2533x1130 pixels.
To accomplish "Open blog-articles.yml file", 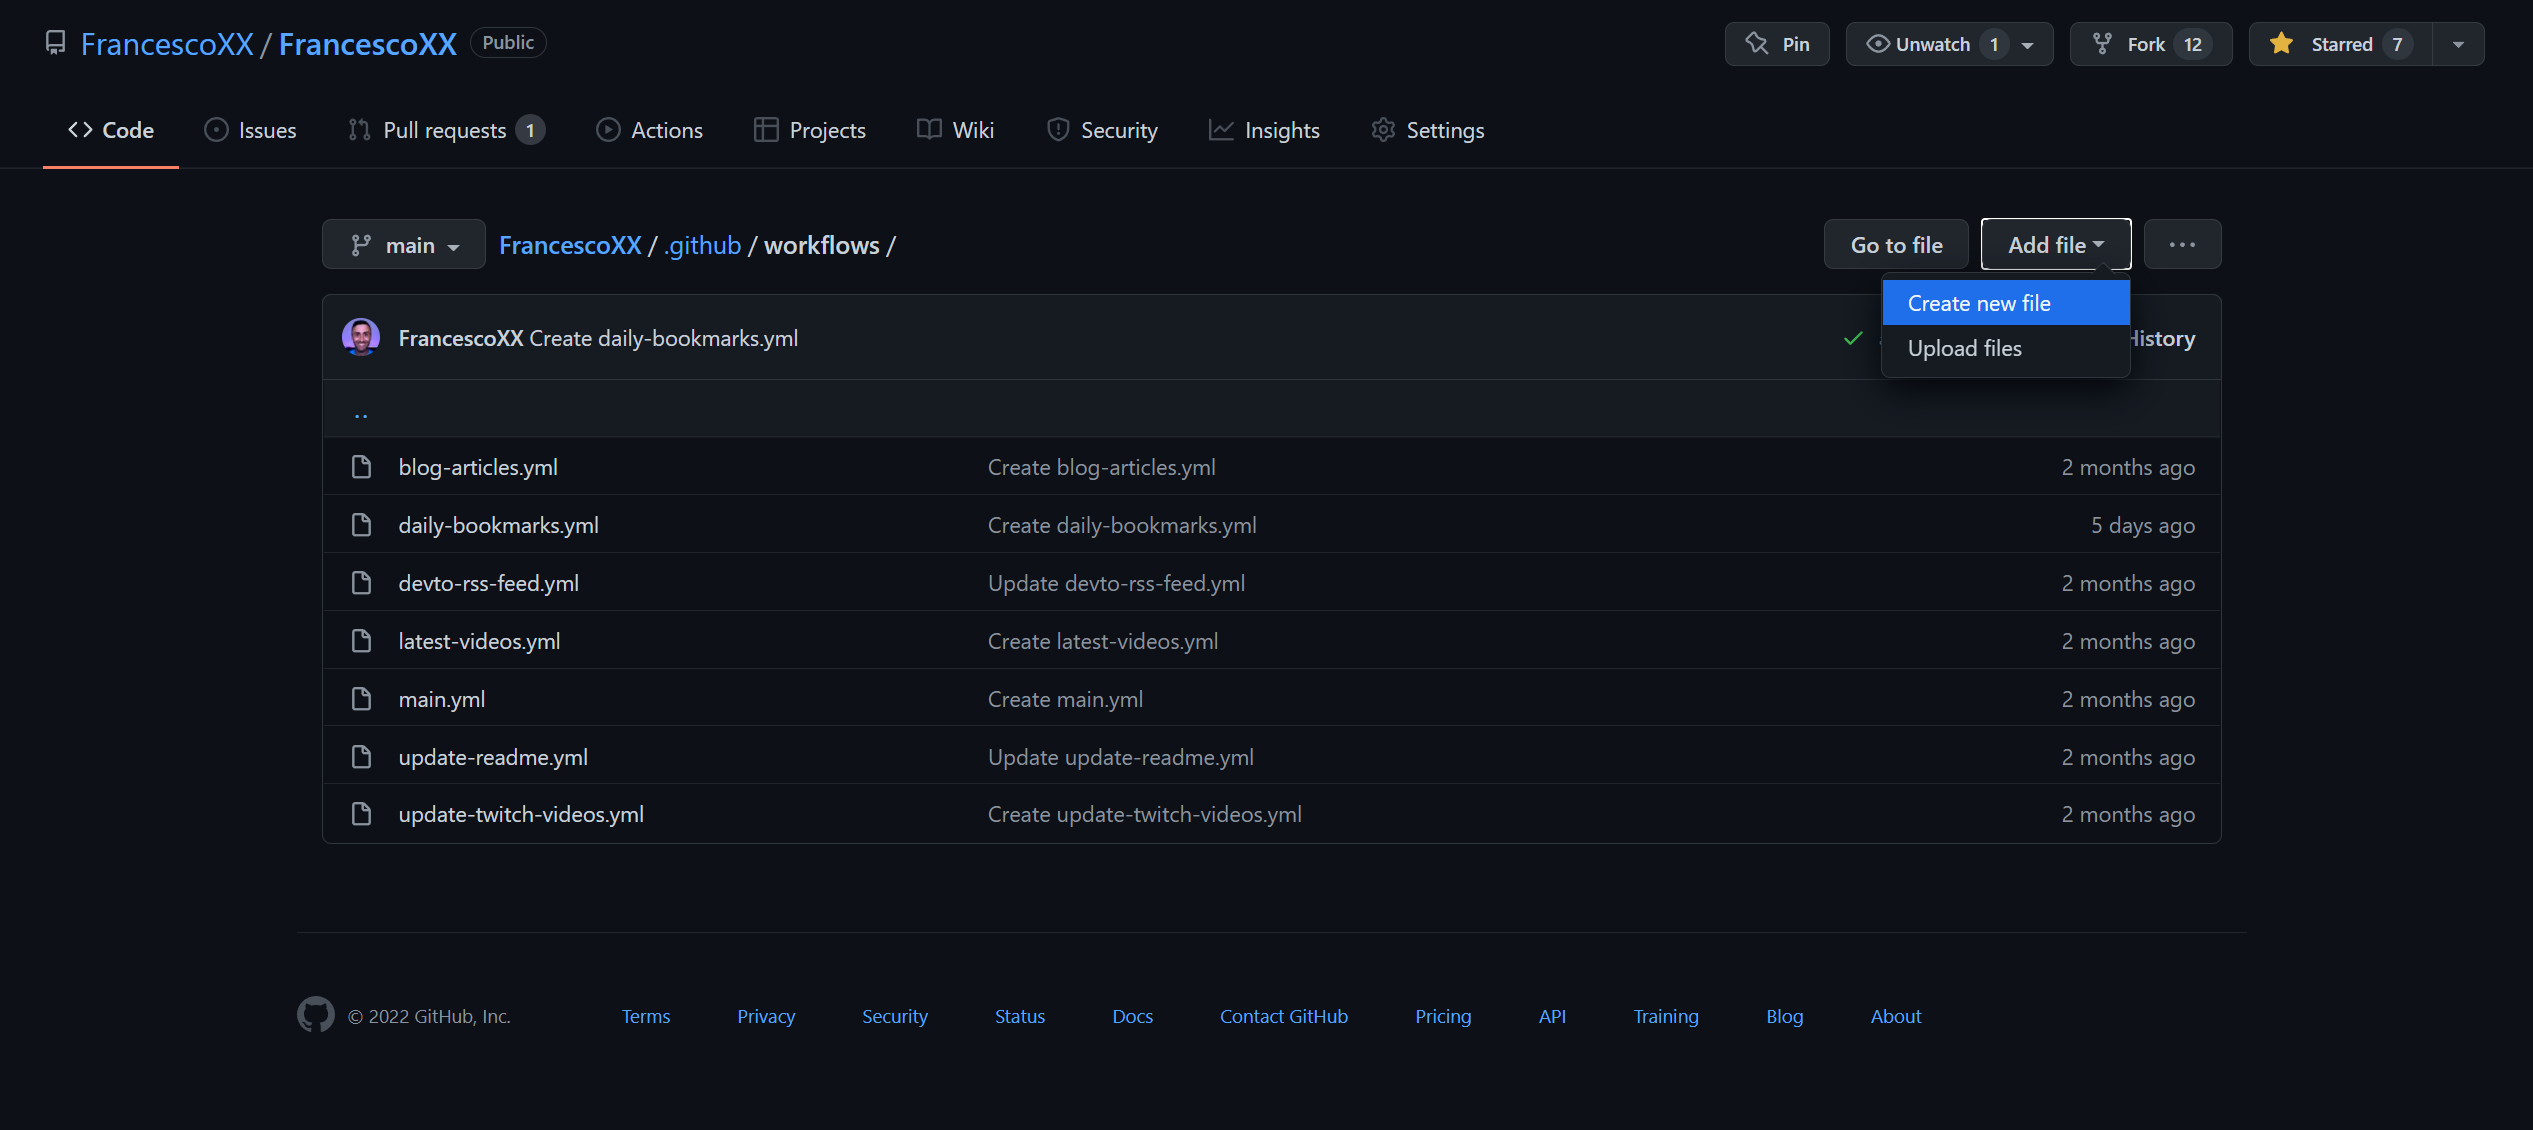I will click(x=478, y=467).
